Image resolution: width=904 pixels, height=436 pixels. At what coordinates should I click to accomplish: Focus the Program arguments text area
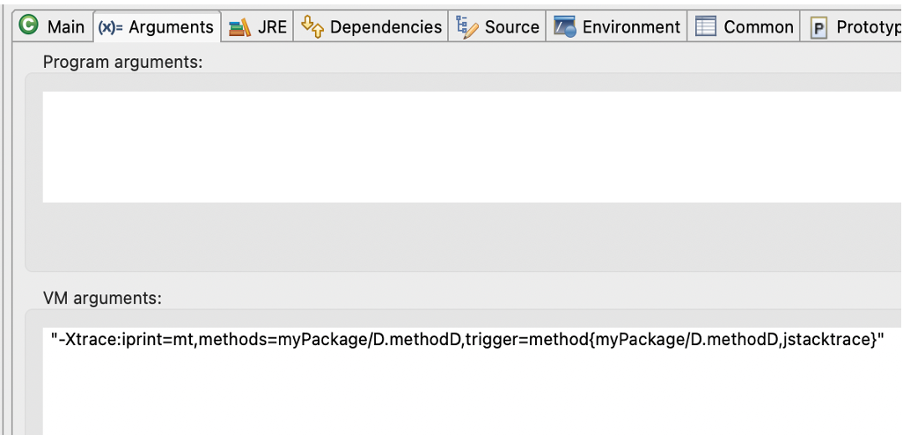[472, 147]
